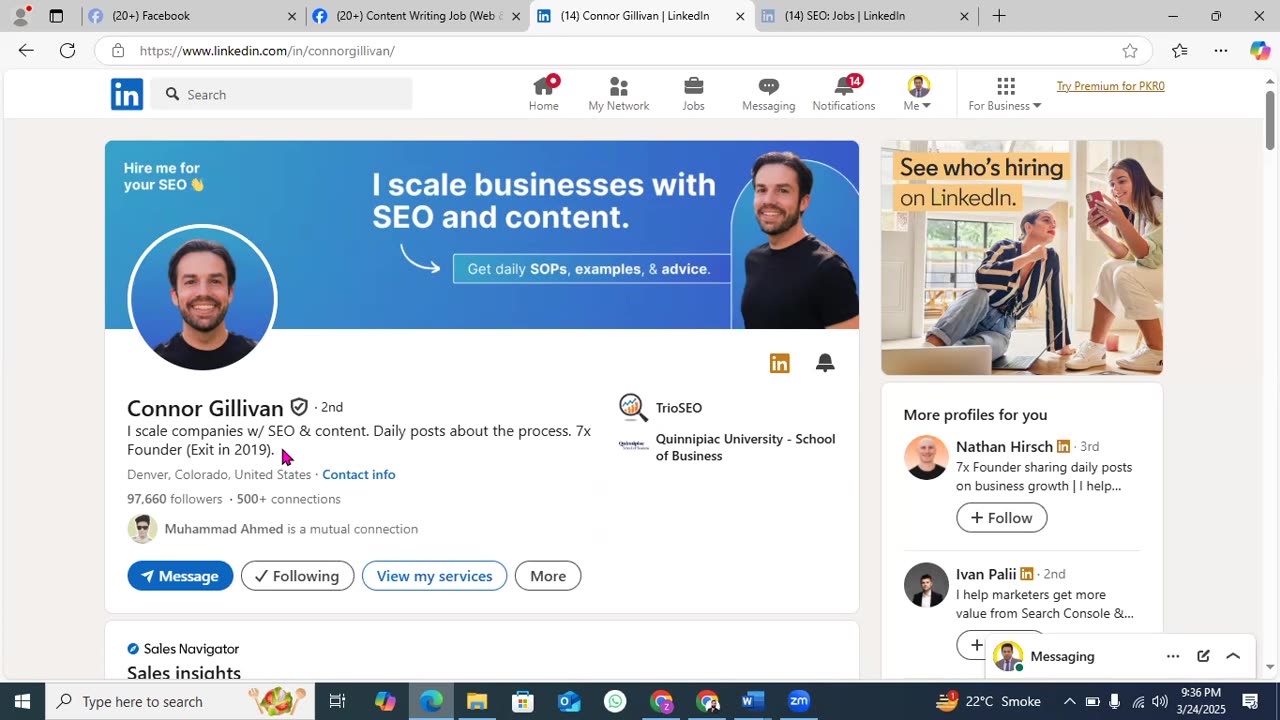Open Connor Gillivan's profile photo

pos(202,298)
